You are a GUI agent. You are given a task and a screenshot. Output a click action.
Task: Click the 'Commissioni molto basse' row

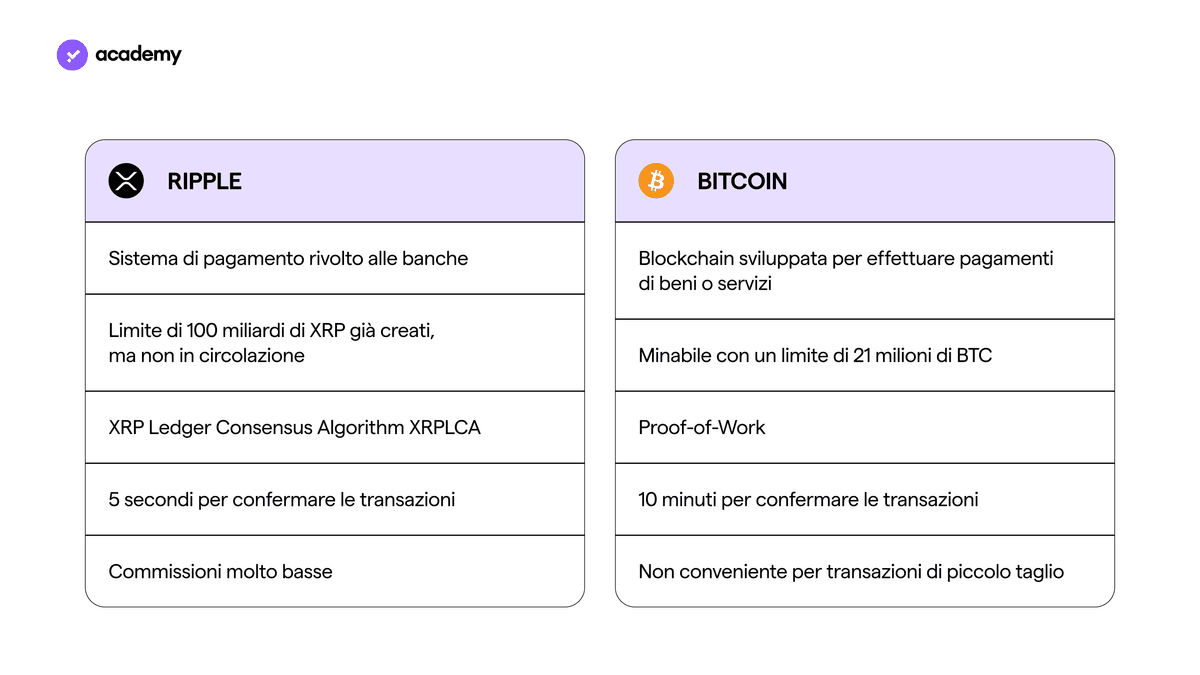pos(335,571)
